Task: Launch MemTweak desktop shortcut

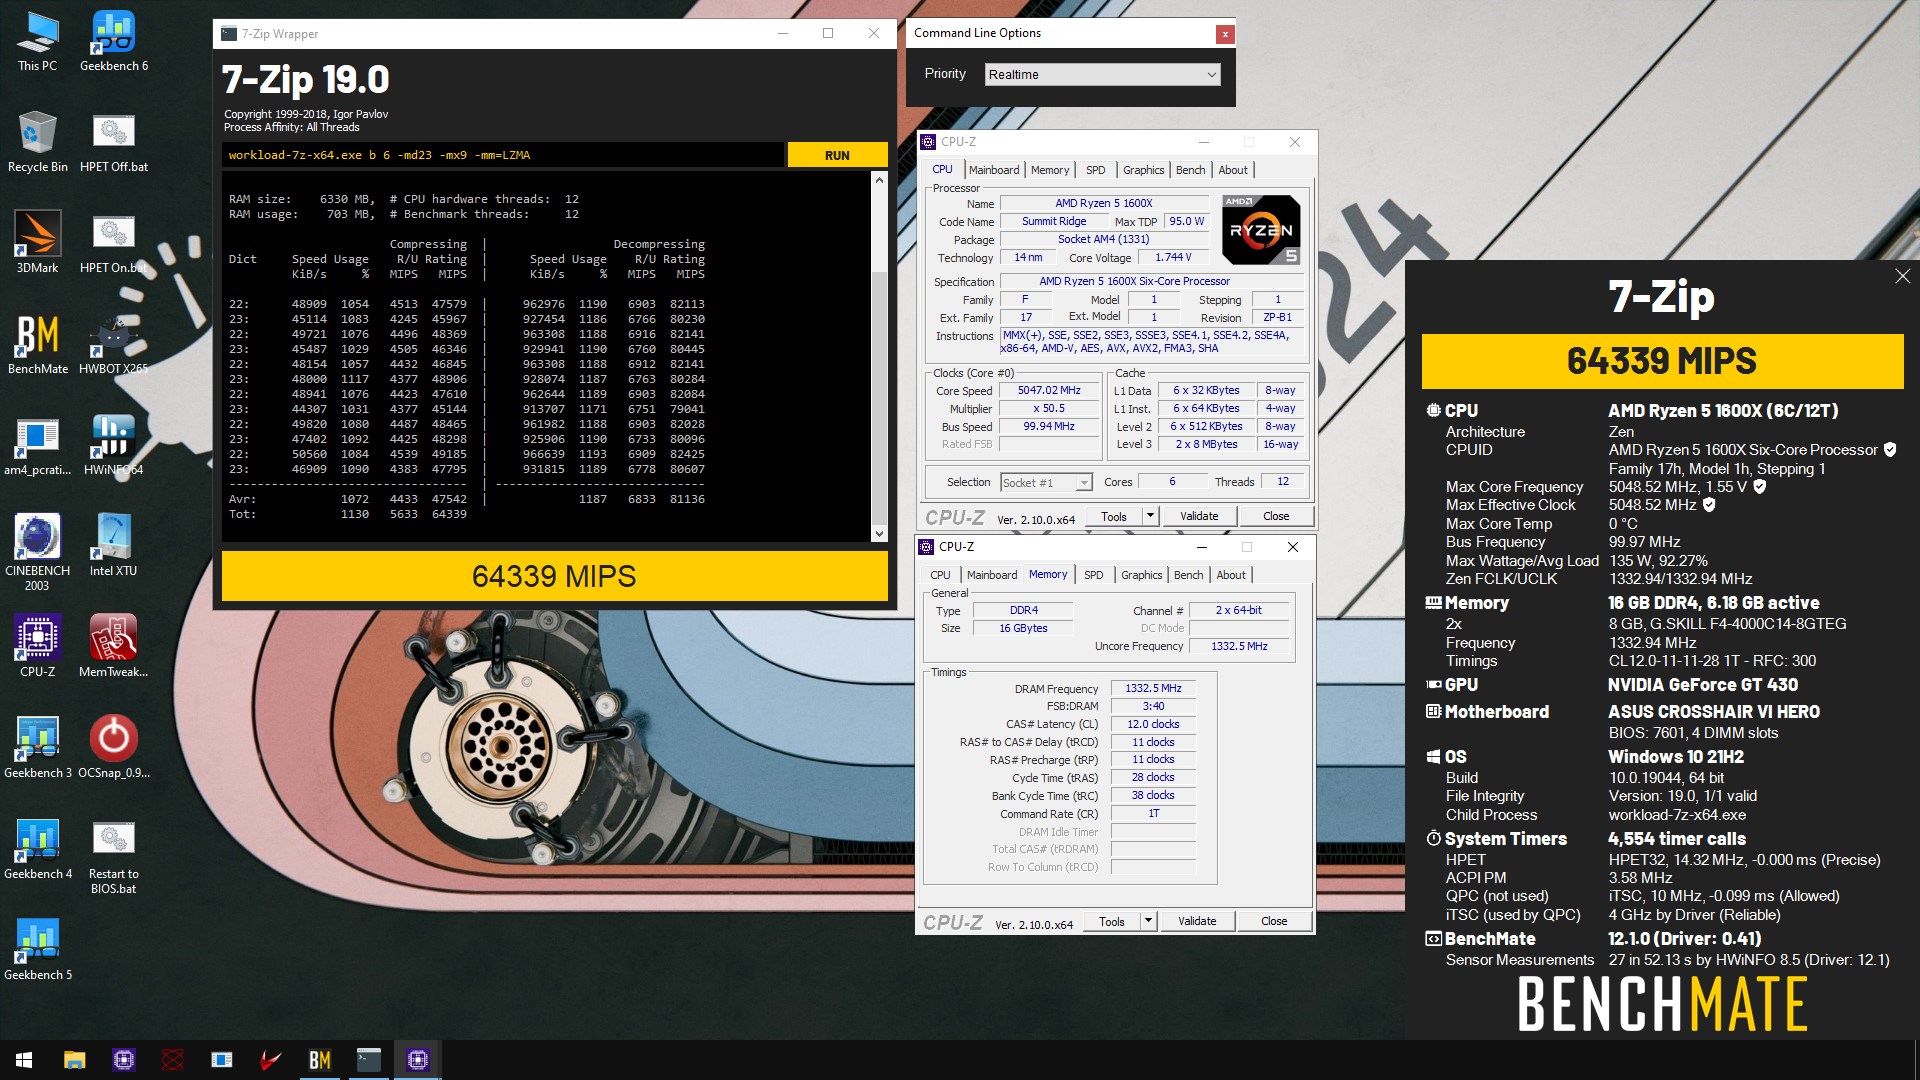Action: pos(114,648)
